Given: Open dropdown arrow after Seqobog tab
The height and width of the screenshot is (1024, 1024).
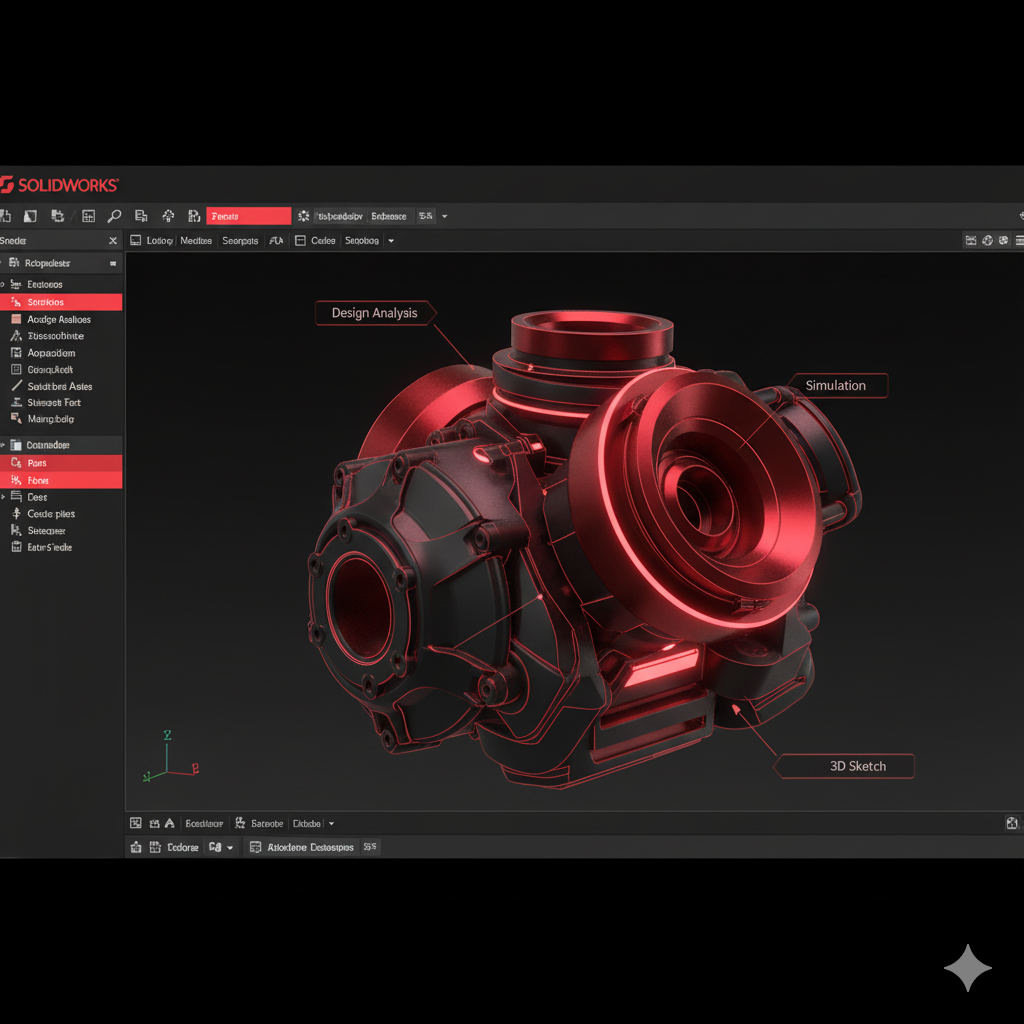Looking at the screenshot, I should [391, 241].
